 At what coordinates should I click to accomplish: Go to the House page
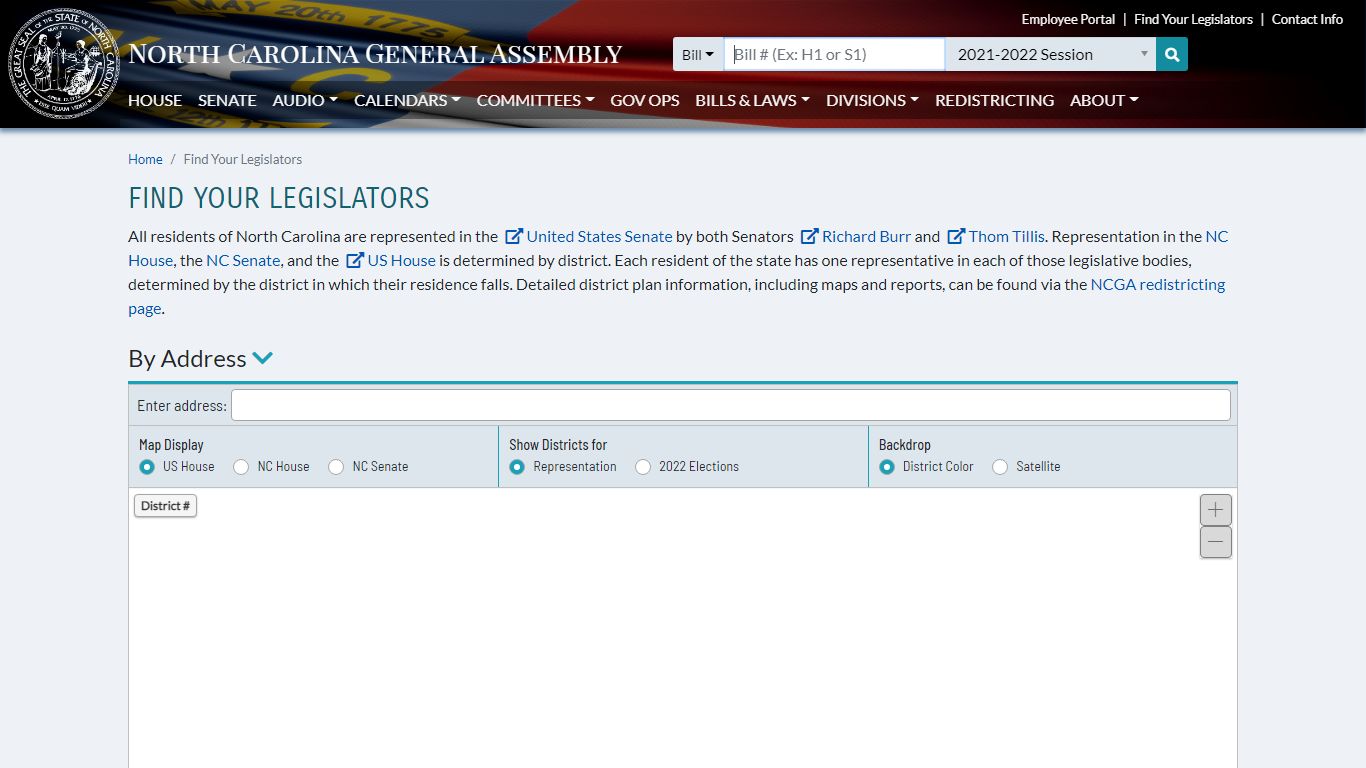pos(155,100)
